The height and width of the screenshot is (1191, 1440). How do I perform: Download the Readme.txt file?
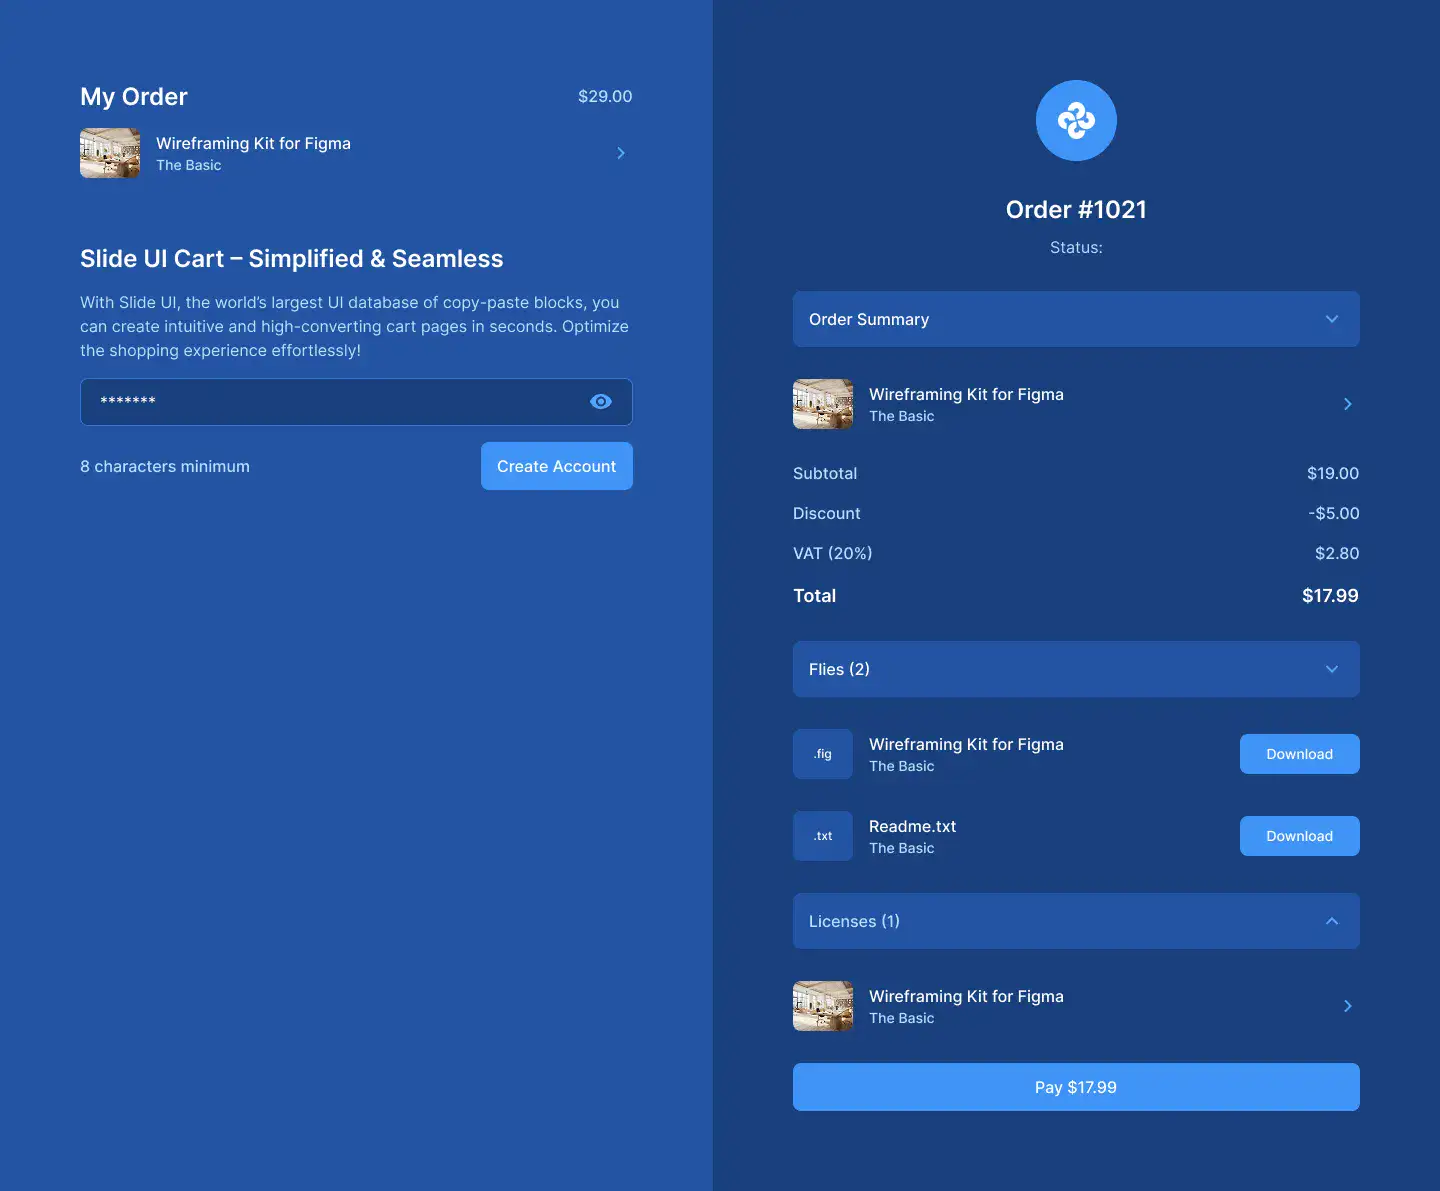1300,836
